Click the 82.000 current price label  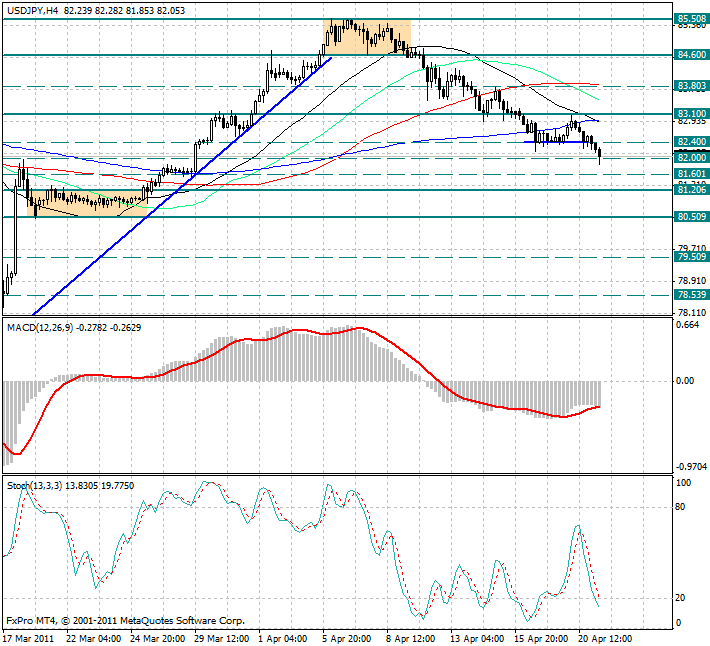(692, 157)
